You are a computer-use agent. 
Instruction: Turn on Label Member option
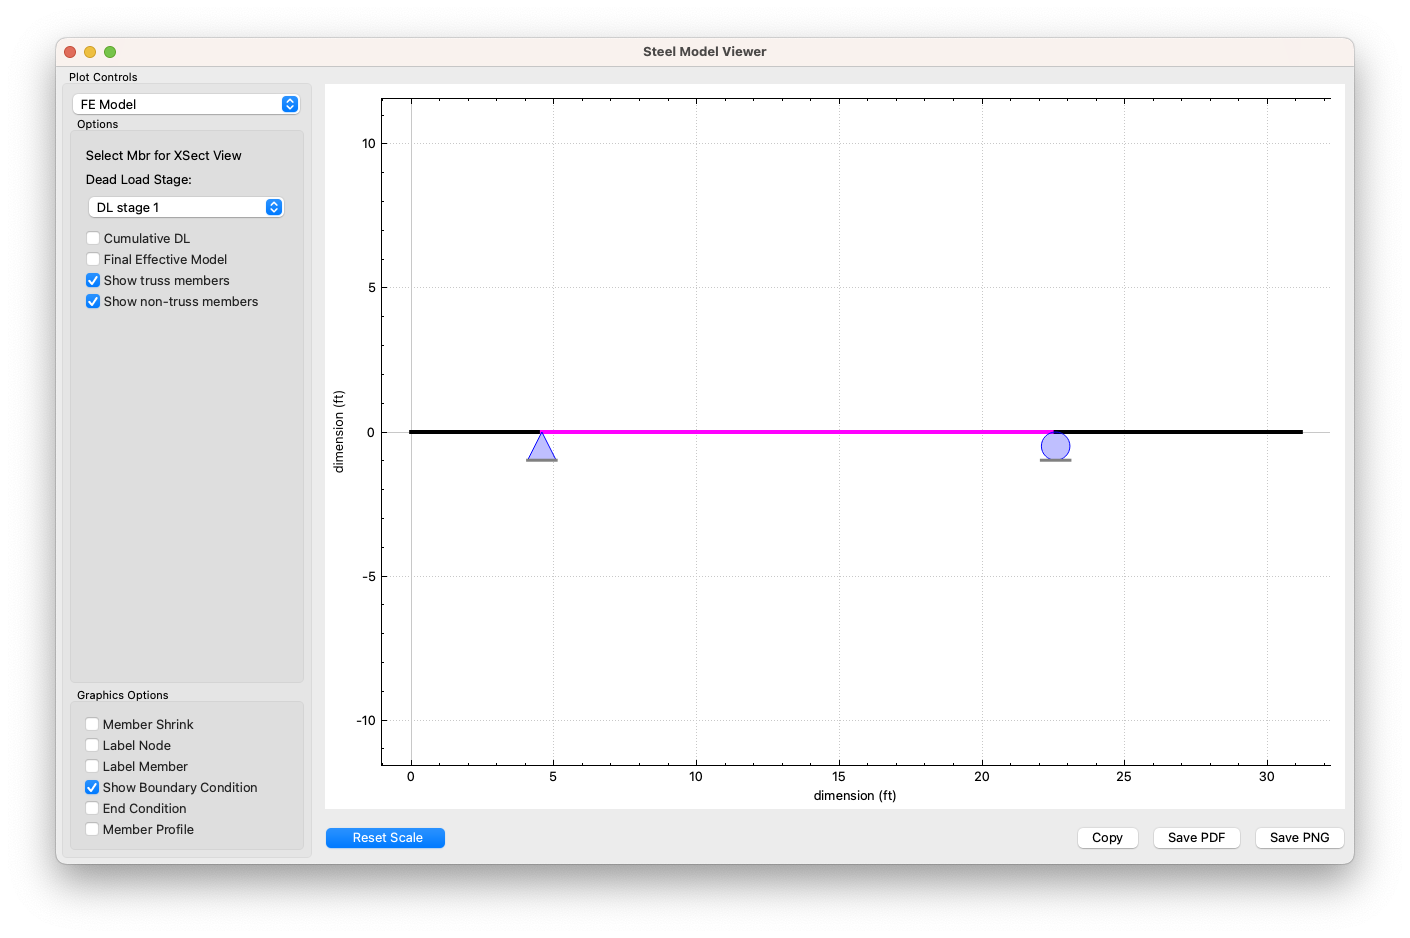(x=92, y=766)
